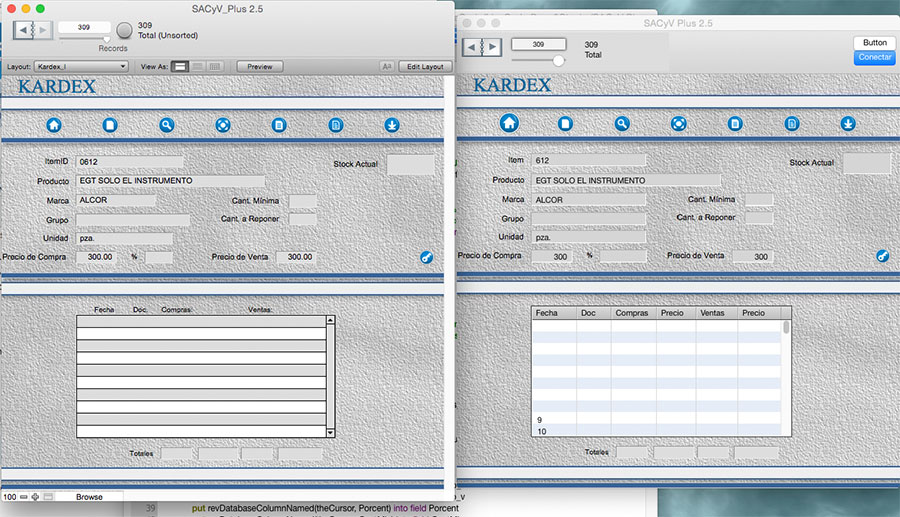Click the blue key icon in right window
The height and width of the screenshot is (517, 900).
883,256
